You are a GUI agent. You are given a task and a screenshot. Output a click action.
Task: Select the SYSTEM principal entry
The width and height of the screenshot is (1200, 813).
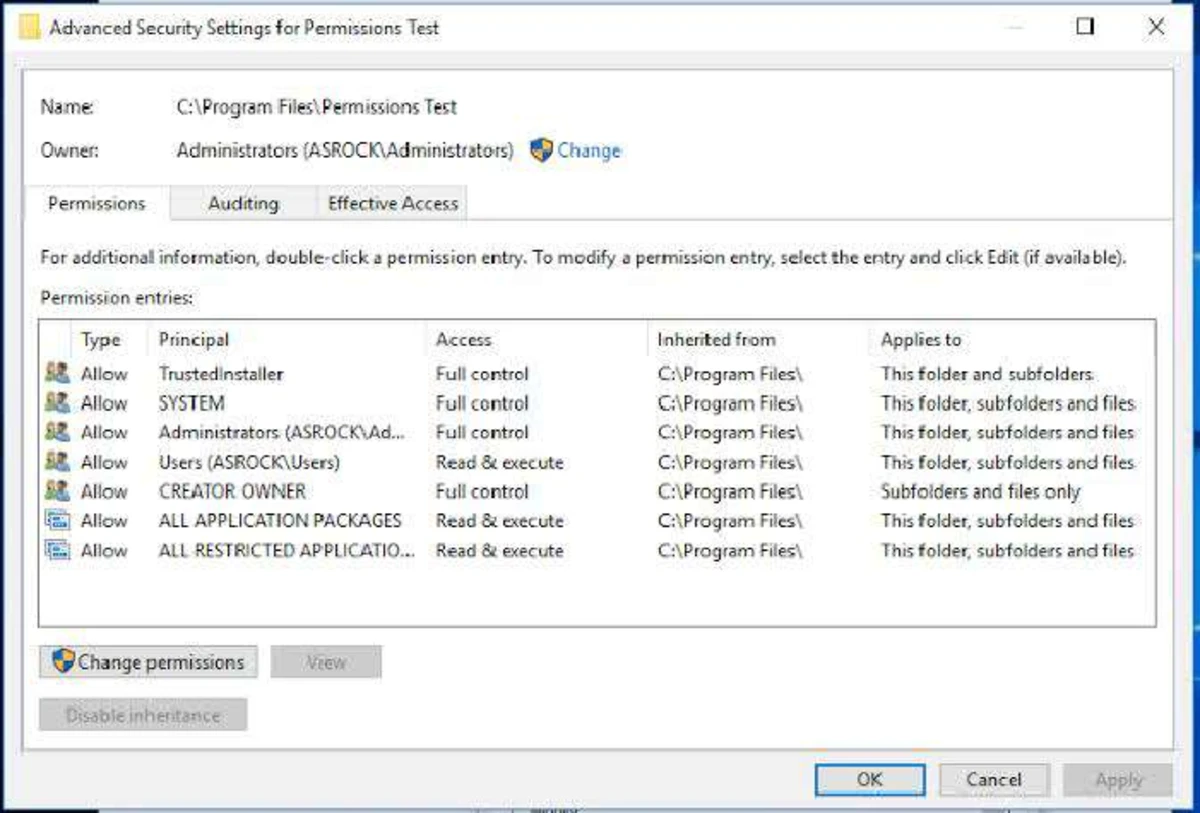coord(191,404)
